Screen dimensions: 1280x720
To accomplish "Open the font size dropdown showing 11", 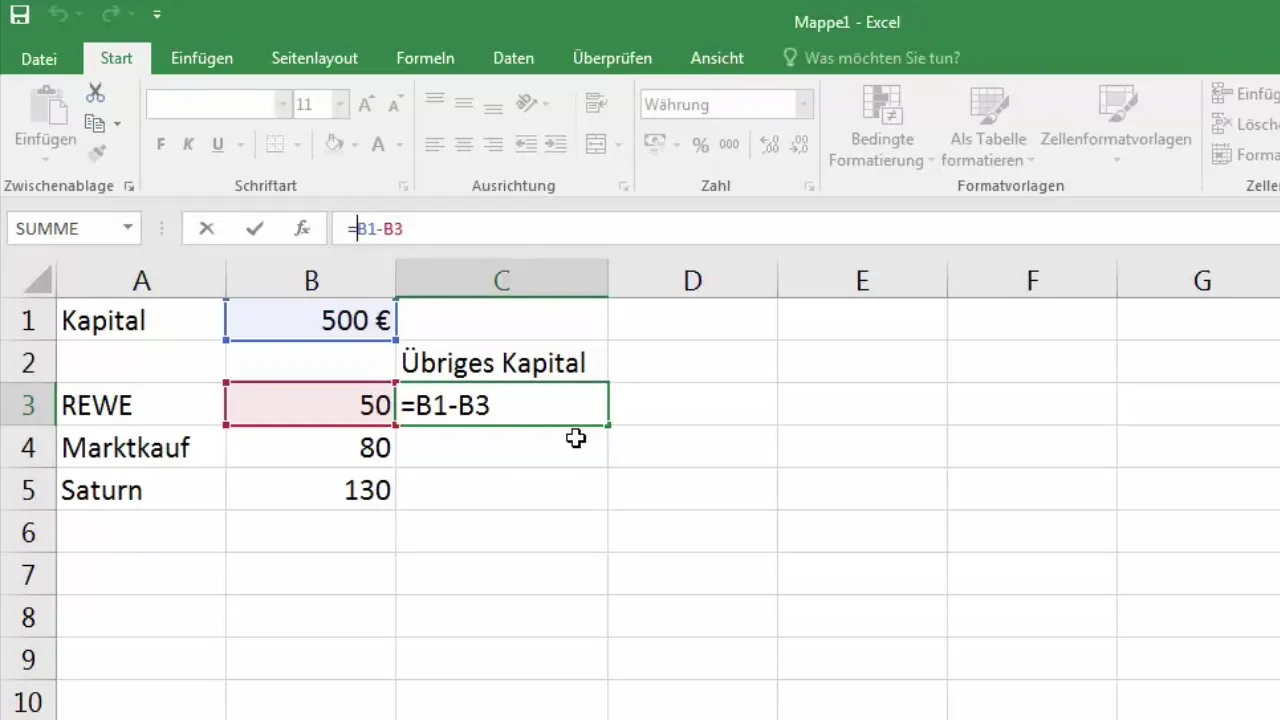I will 341,104.
